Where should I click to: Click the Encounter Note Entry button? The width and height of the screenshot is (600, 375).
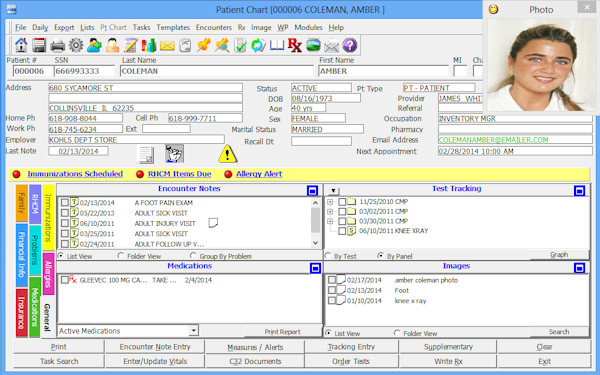tap(155, 347)
